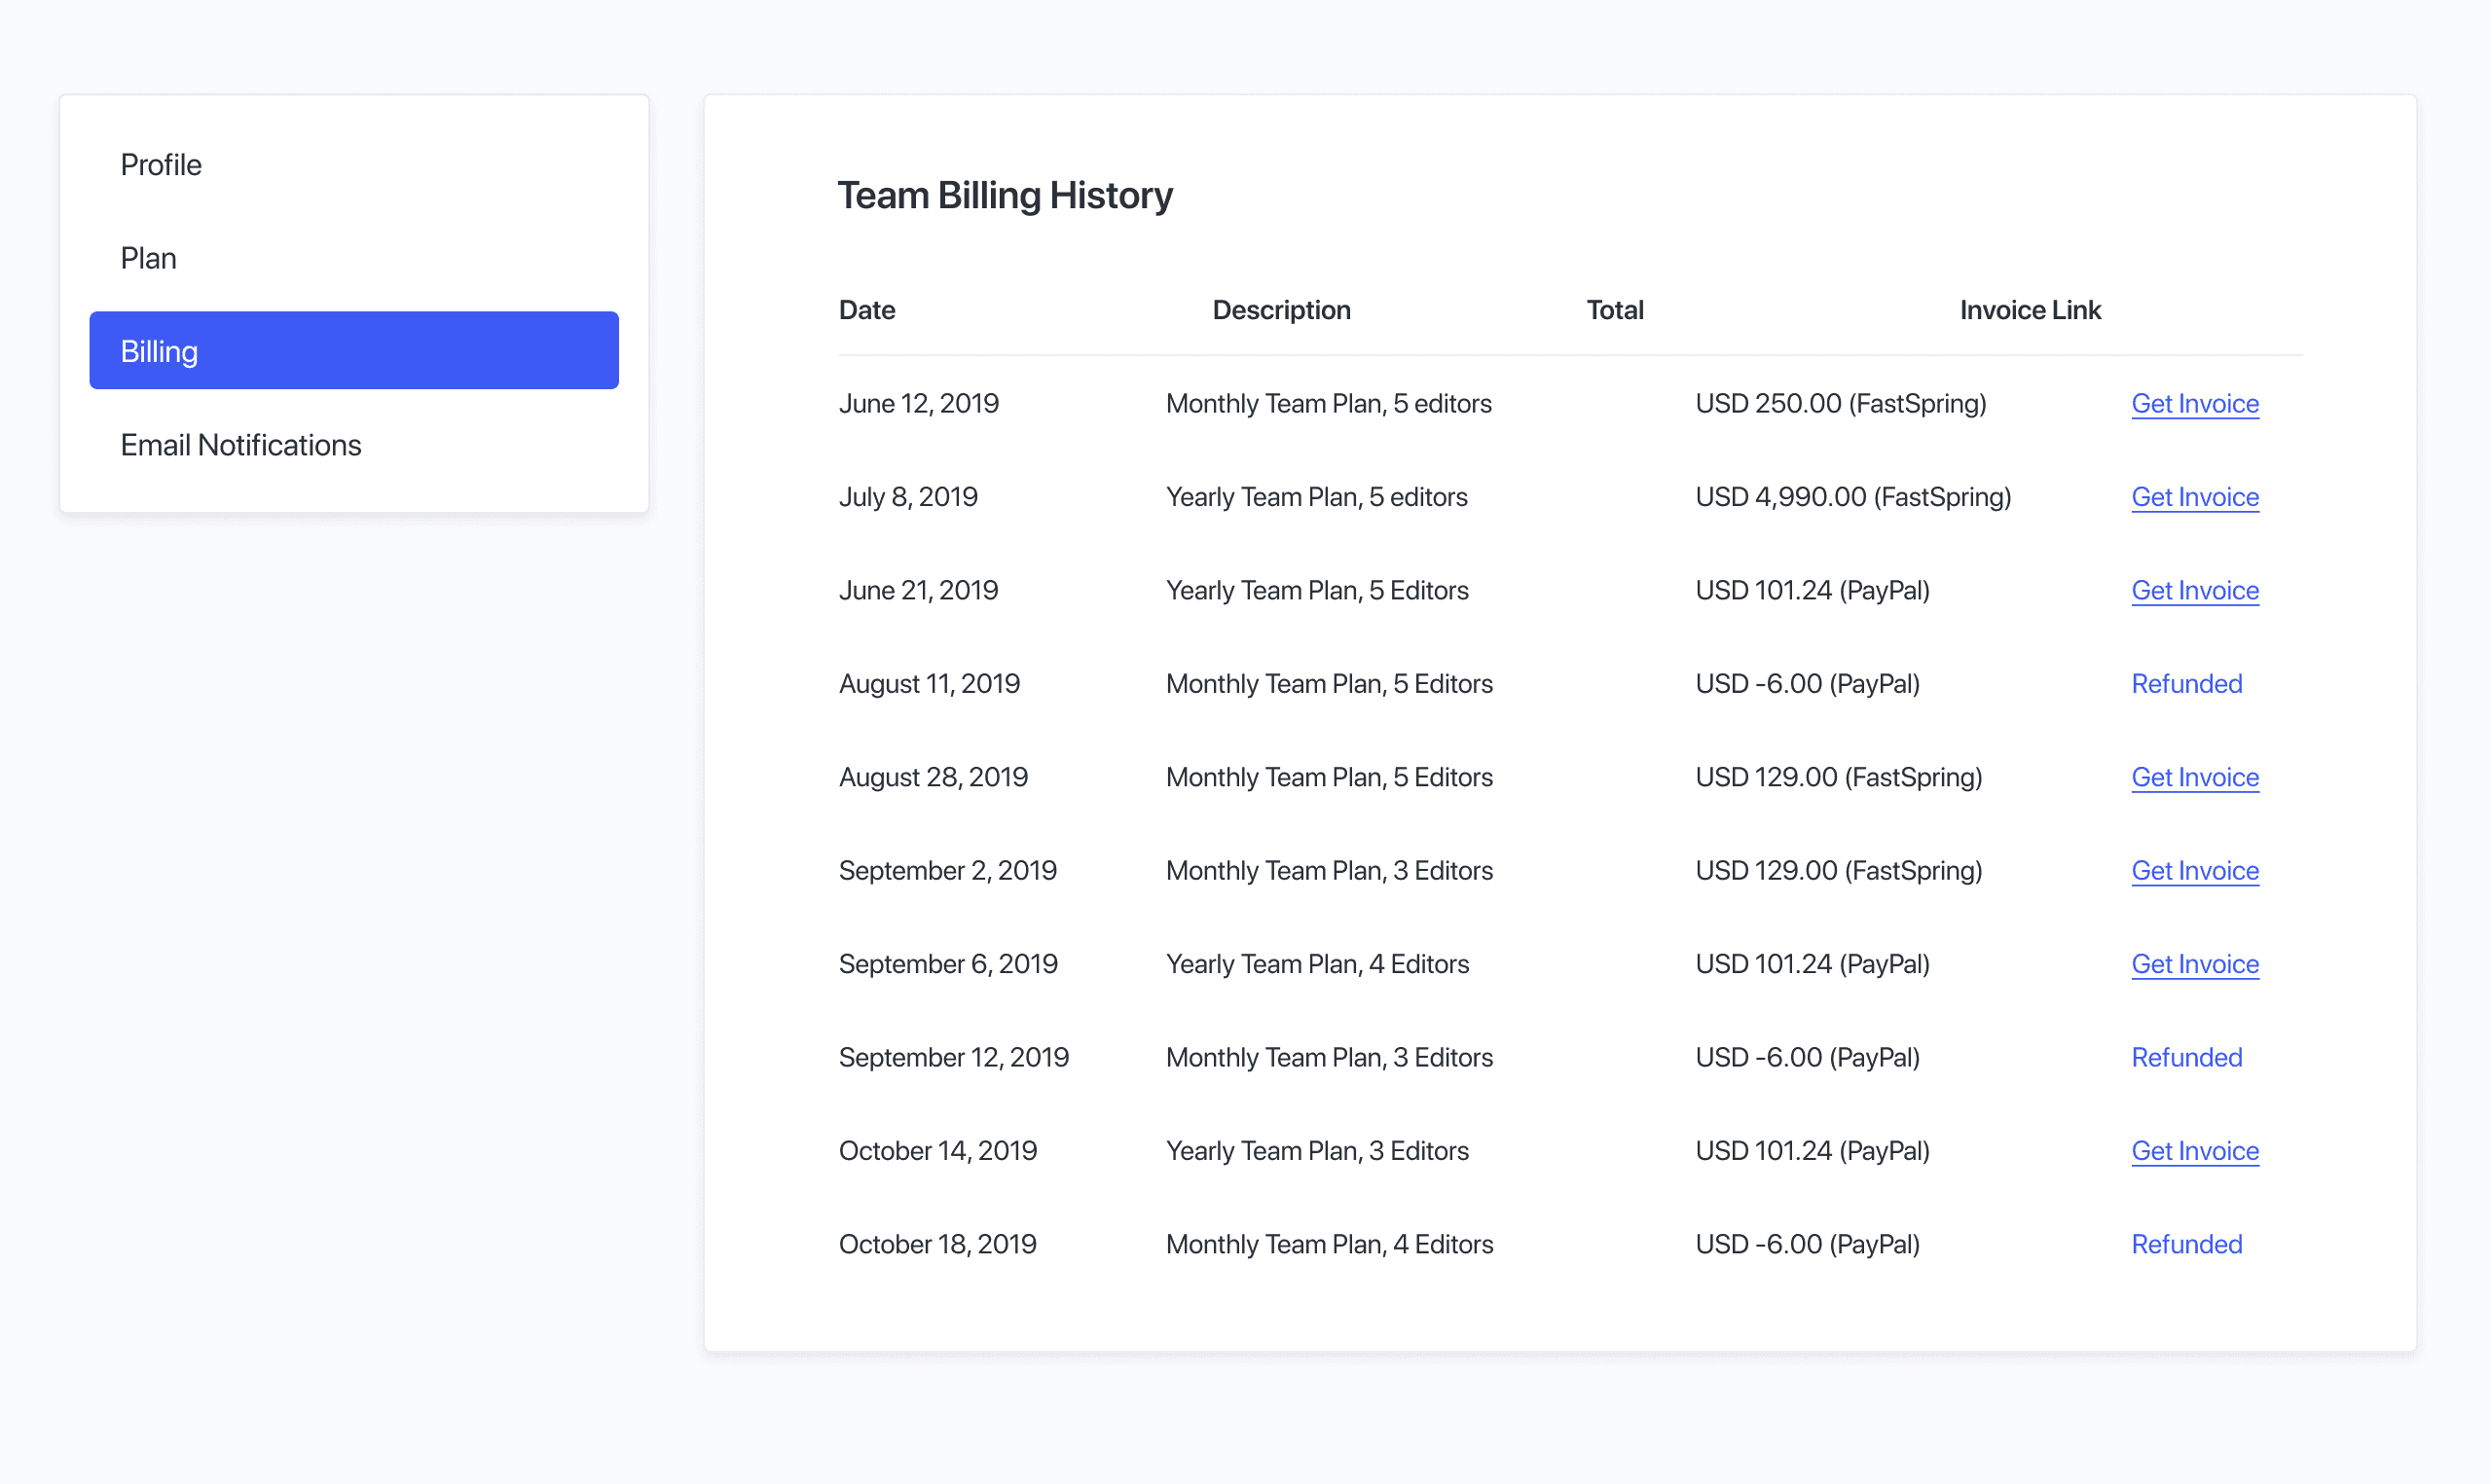Screen dimensions: 2491x1484
Task: Select the Team Billing History heading
Action: pyautogui.click(x=1005, y=195)
